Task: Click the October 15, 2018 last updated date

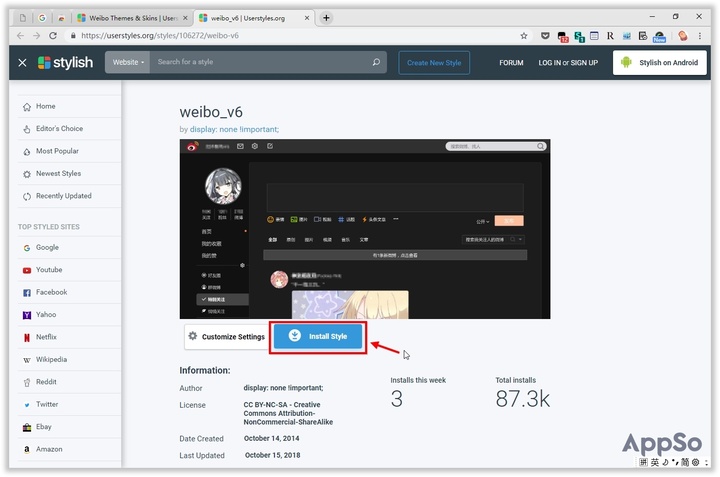Action: (x=272, y=455)
